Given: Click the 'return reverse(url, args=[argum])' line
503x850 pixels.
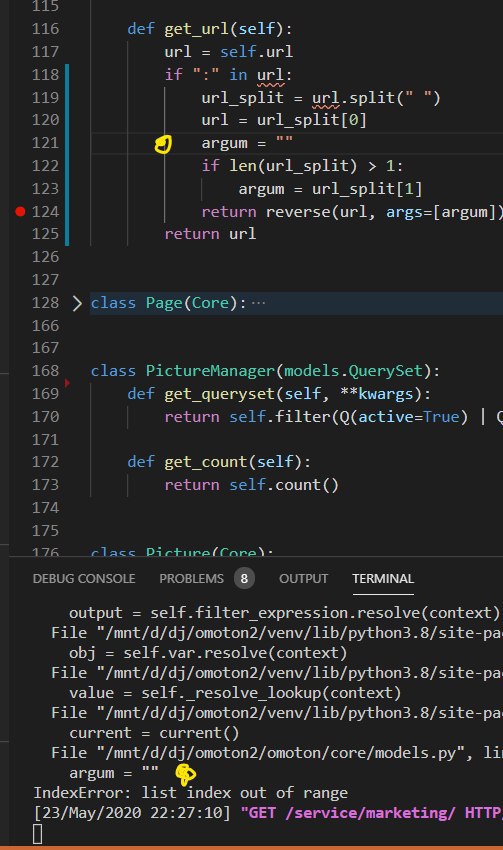Looking at the screenshot, I should [352, 211].
